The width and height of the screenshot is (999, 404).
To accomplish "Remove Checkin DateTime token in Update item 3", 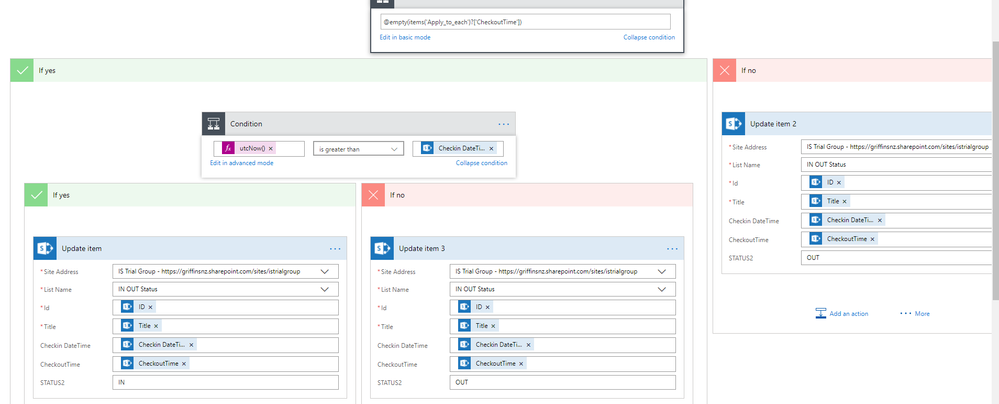I will 528,345.
